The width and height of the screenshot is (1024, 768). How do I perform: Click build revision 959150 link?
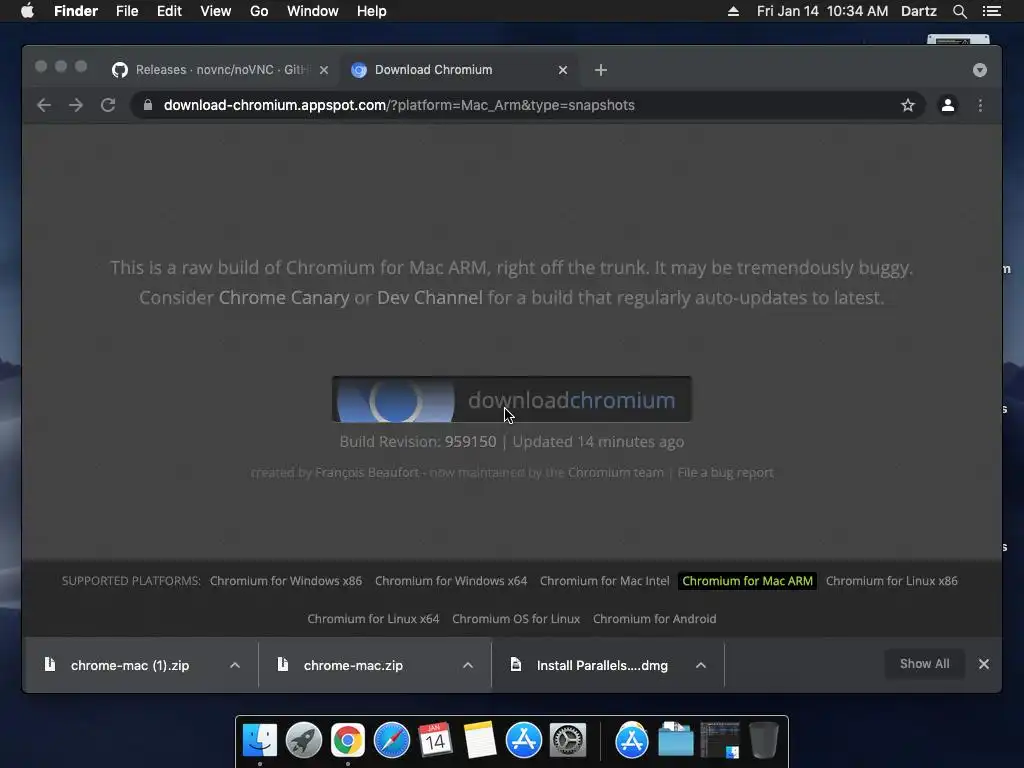click(x=470, y=442)
